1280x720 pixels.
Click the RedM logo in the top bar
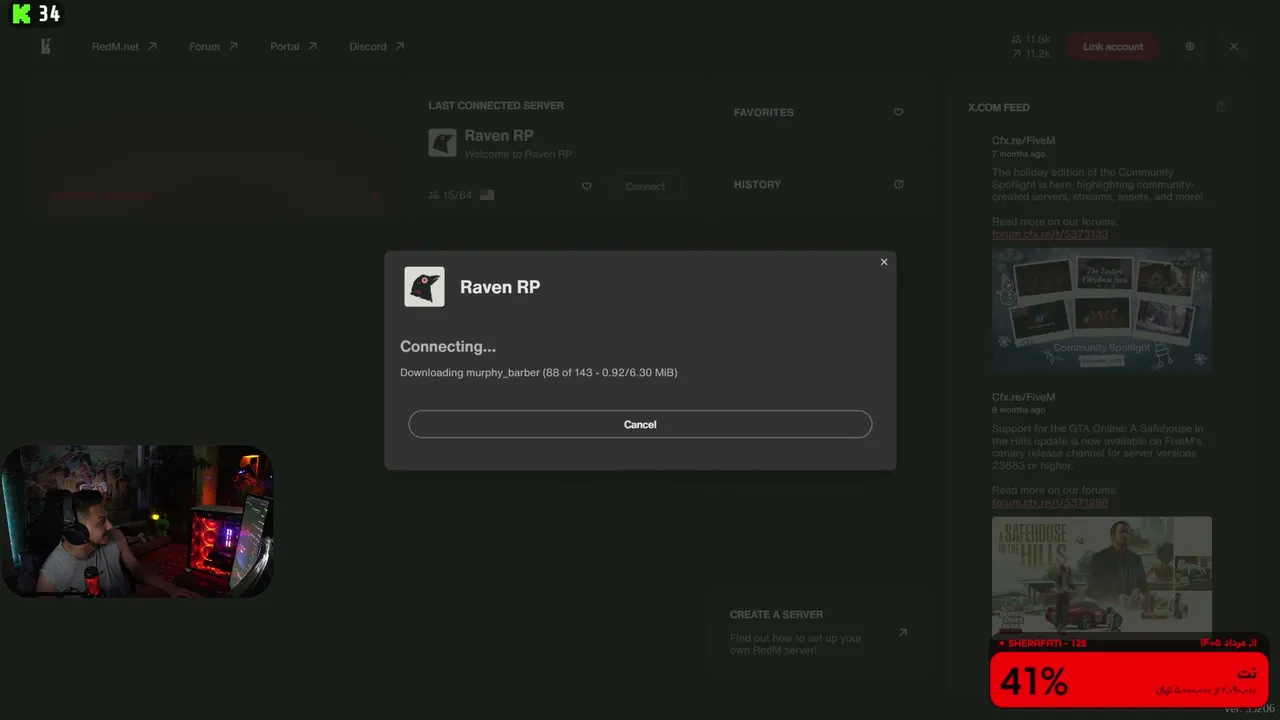(x=45, y=46)
